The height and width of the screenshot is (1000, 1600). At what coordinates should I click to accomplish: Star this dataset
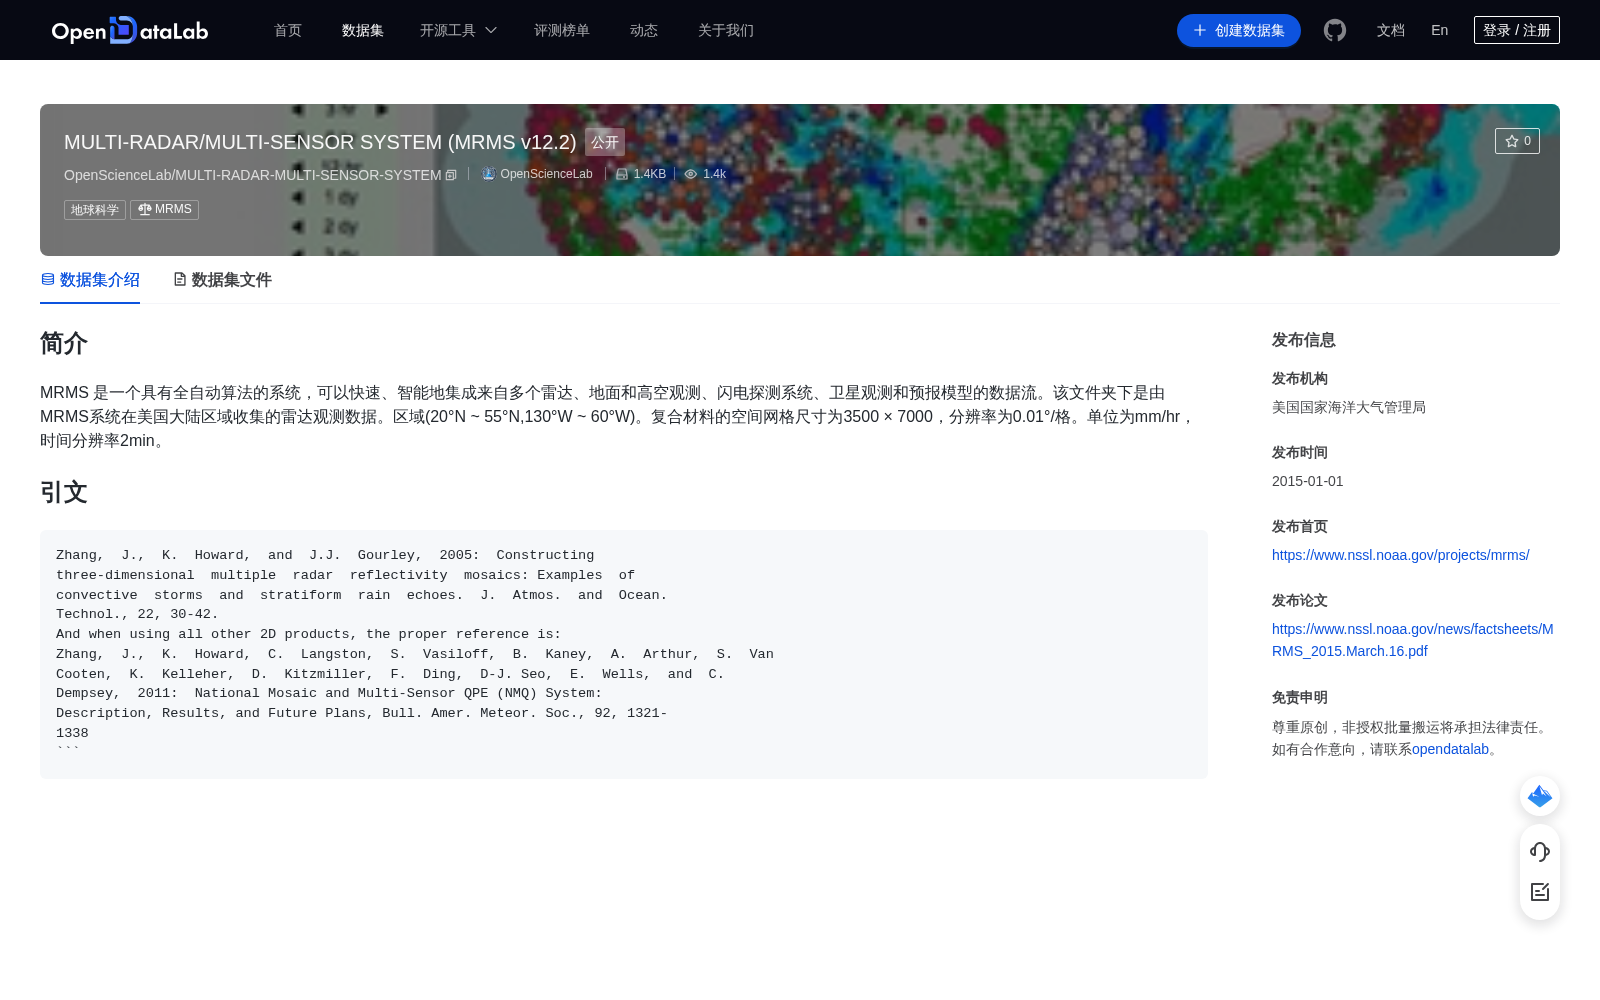point(1517,141)
